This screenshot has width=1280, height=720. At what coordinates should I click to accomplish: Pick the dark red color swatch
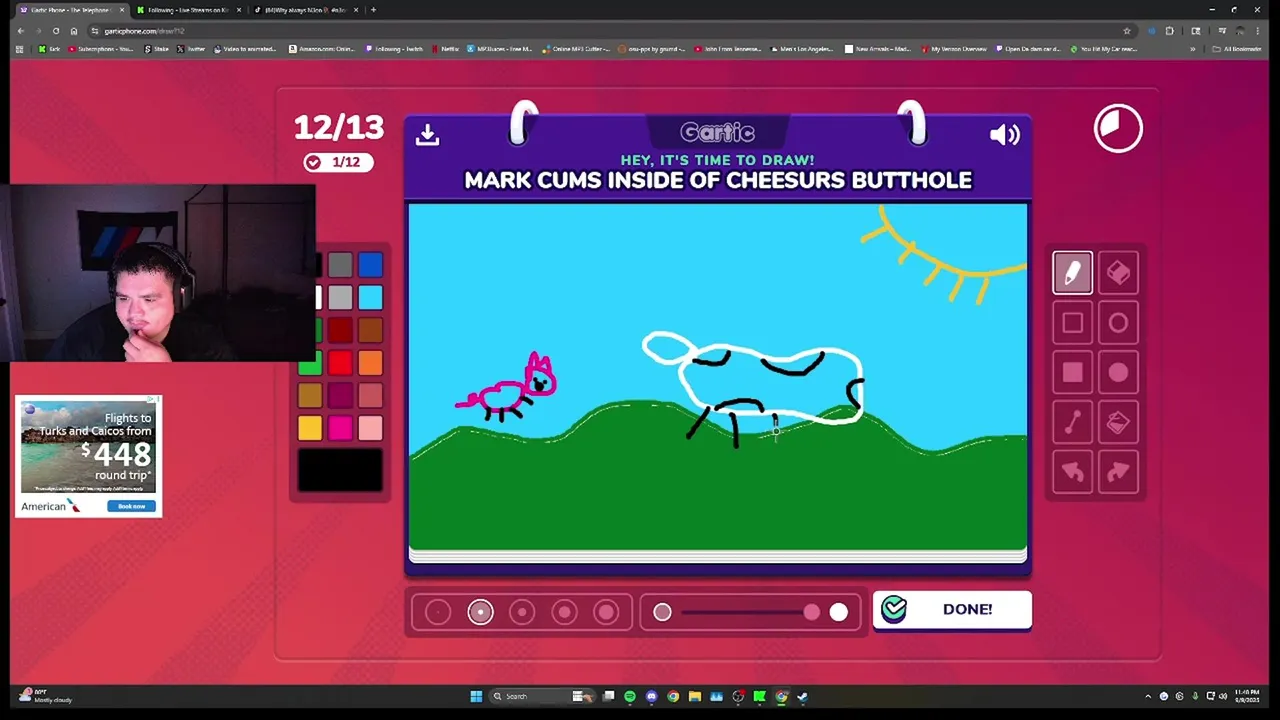(x=340, y=331)
